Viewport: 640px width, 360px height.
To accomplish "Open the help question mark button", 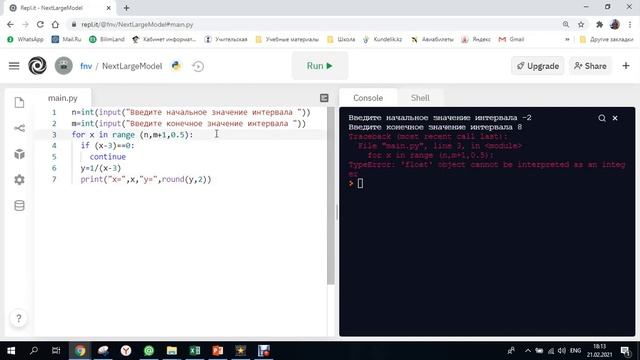I will coord(19,318).
